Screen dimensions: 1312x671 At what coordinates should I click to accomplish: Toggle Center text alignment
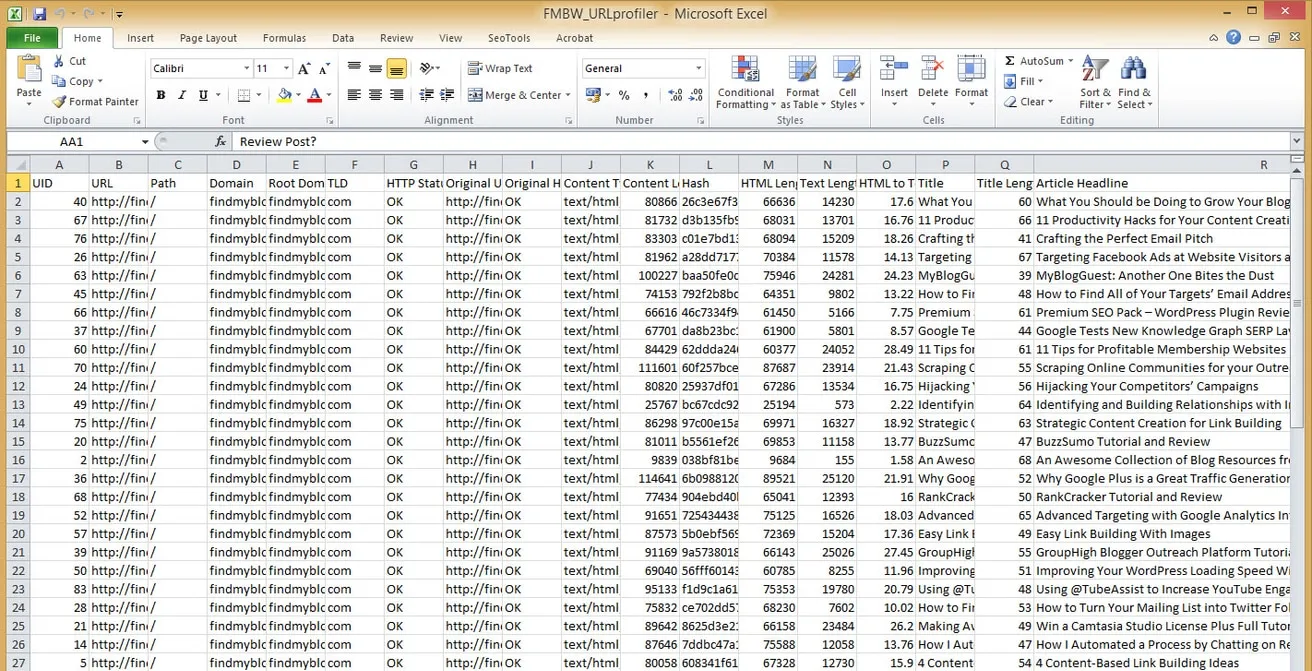[375, 95]
